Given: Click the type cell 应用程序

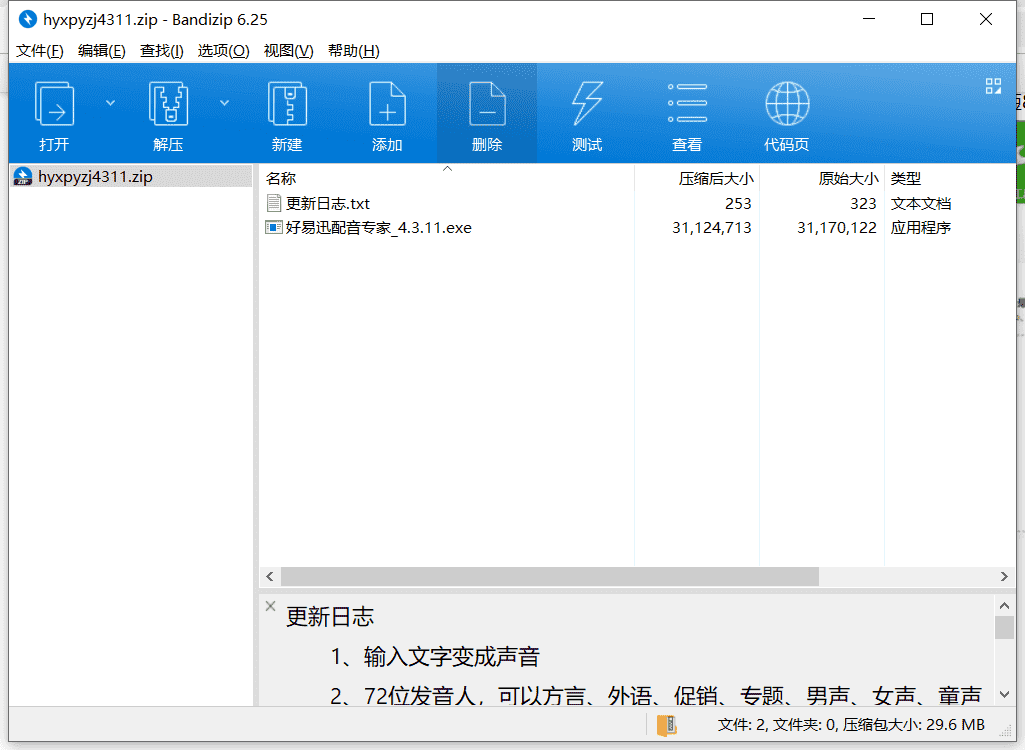Looking at the screenshot, I should [920, 228].
